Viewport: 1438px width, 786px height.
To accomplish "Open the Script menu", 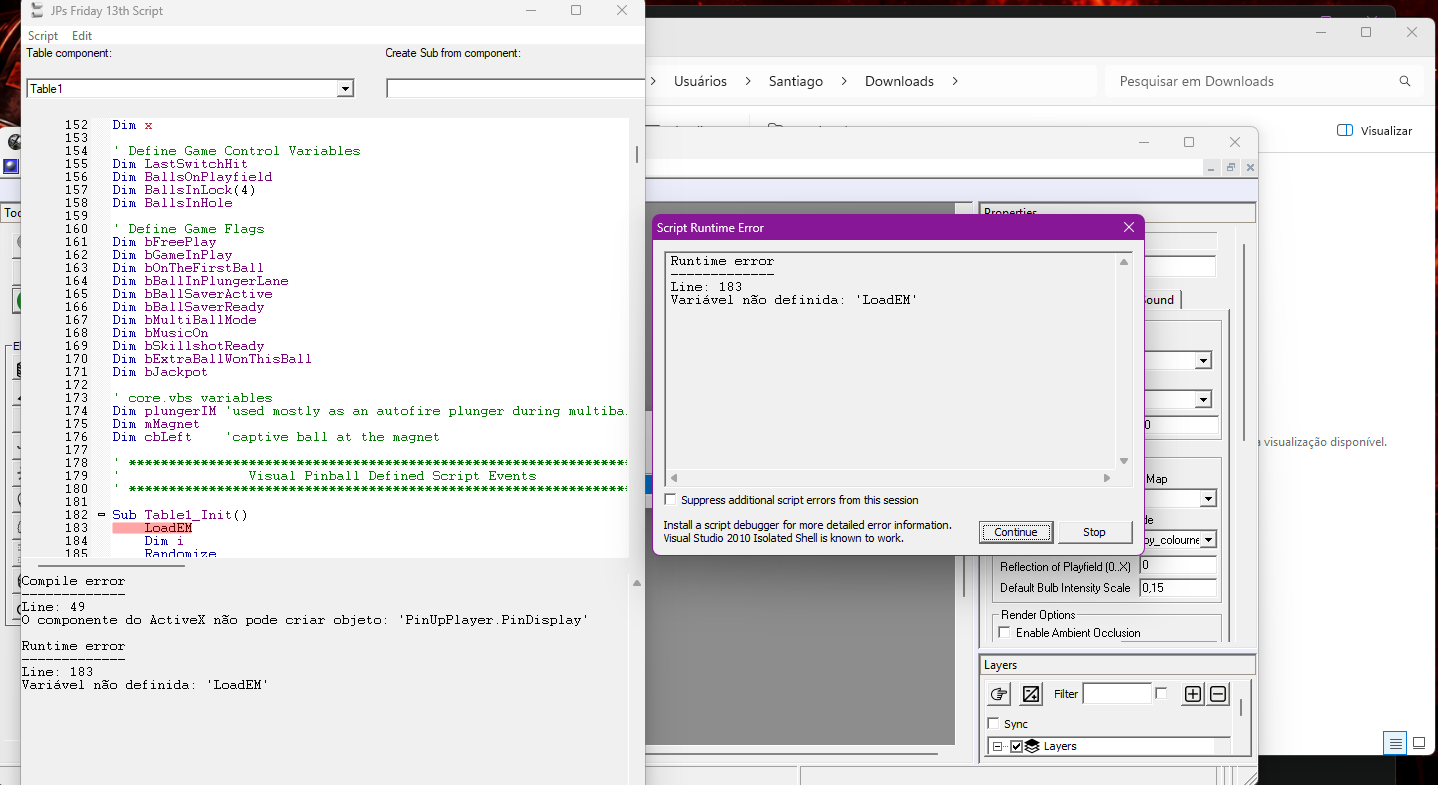I will tap(43, 36).
